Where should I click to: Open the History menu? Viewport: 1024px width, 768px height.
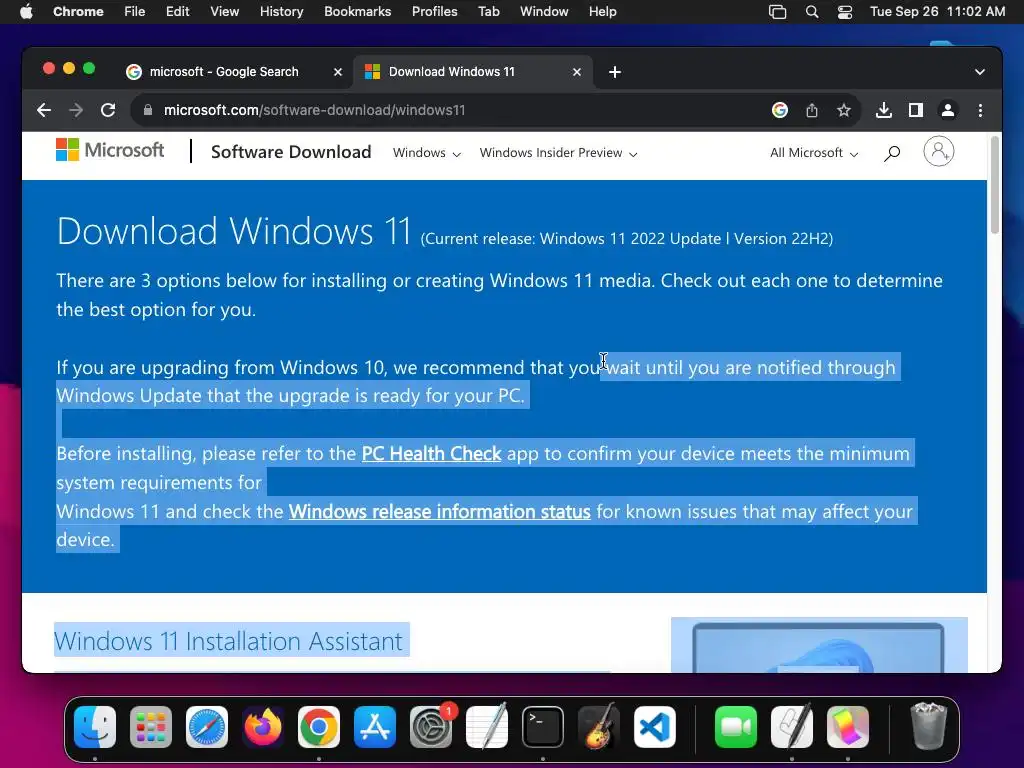pos(281,12)
